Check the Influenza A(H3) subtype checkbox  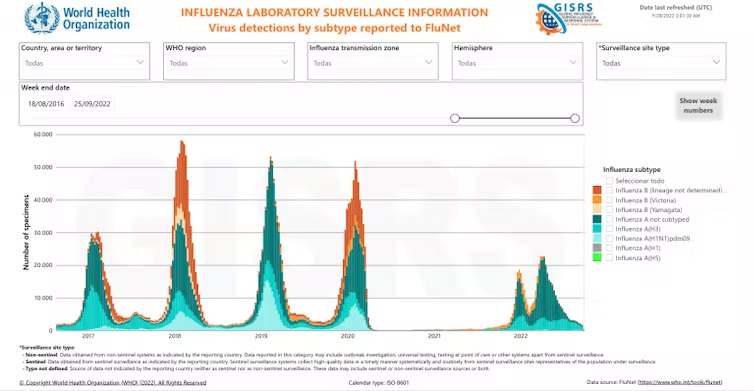pyautogui.click(x=609, y=229)
